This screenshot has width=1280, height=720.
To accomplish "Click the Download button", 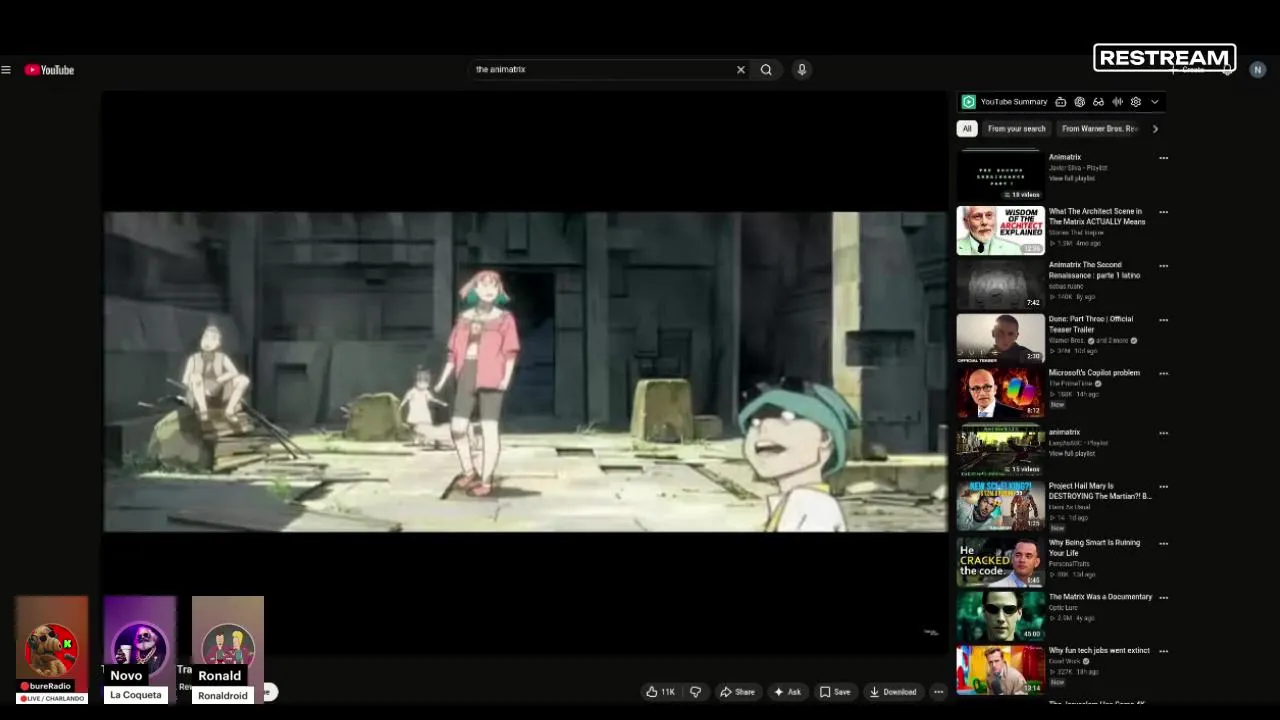I will point(893,692).
